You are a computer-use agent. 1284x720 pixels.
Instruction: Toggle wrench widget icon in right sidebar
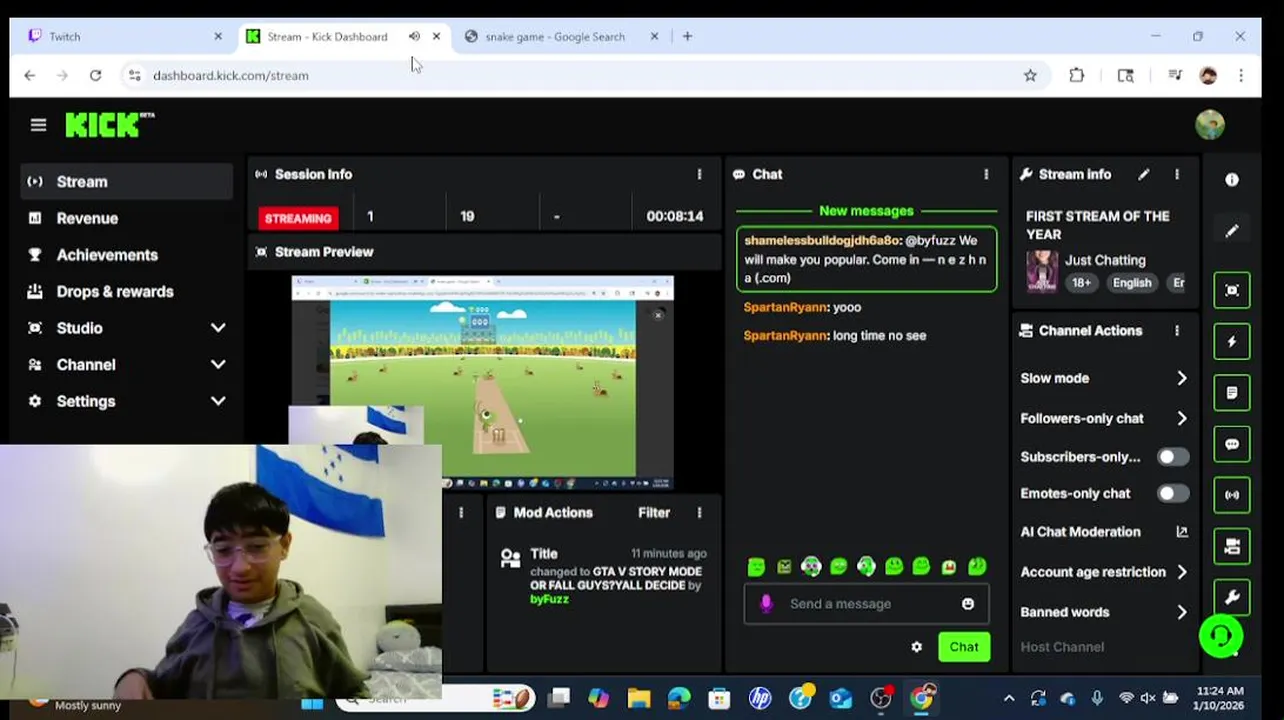click(x=1232, y=597)
